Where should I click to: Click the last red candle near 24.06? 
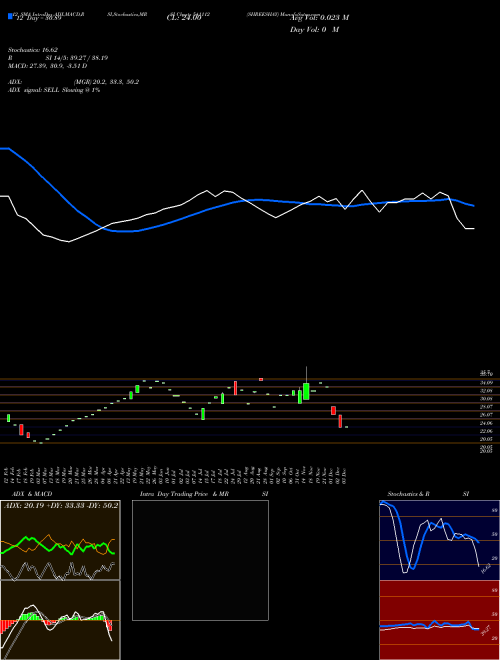[340, 421]
